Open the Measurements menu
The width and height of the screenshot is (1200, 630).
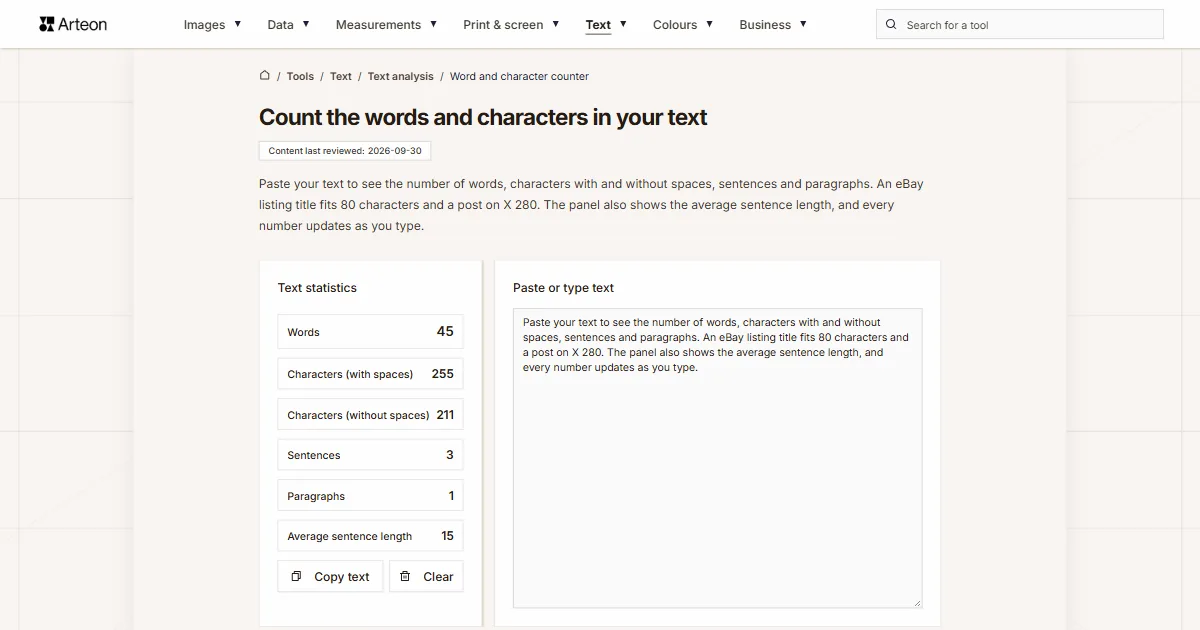tap(378, 24)
